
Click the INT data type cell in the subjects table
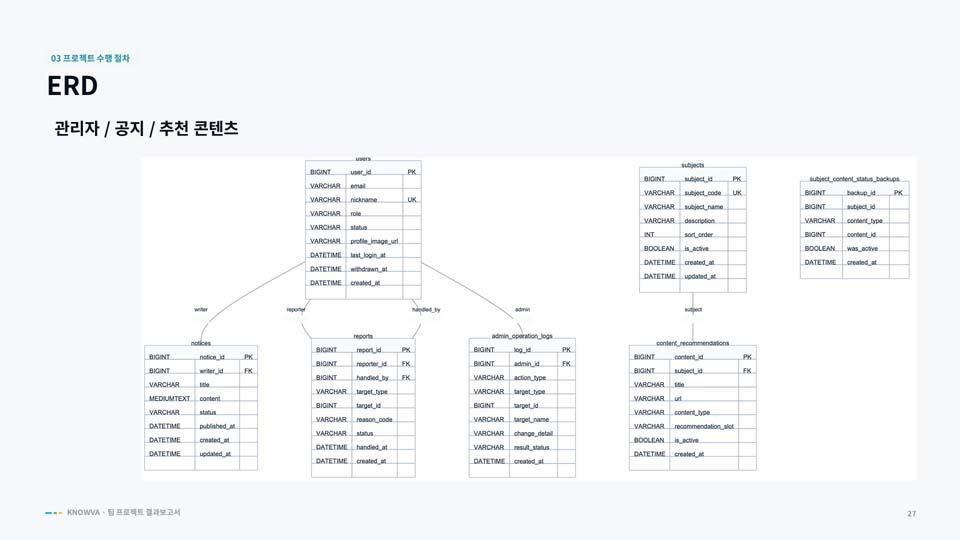pos(649,234)
